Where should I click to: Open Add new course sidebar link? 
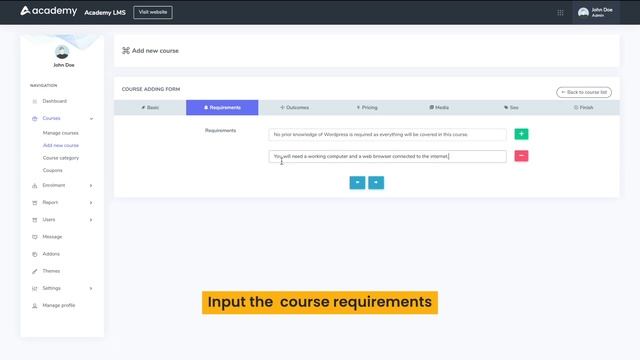click(x=61, y=145)
